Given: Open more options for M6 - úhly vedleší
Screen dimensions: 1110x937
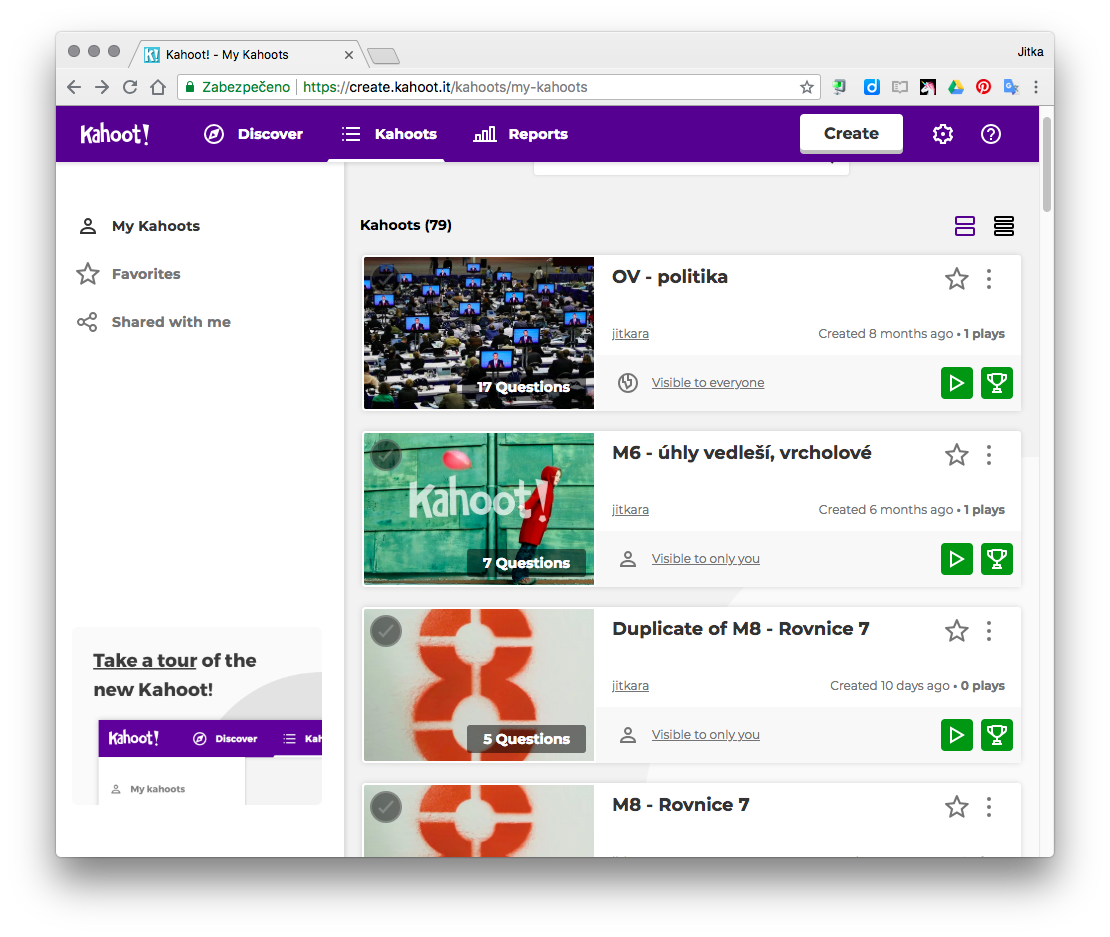Looking at the screenshot, I should click(989, 455).
